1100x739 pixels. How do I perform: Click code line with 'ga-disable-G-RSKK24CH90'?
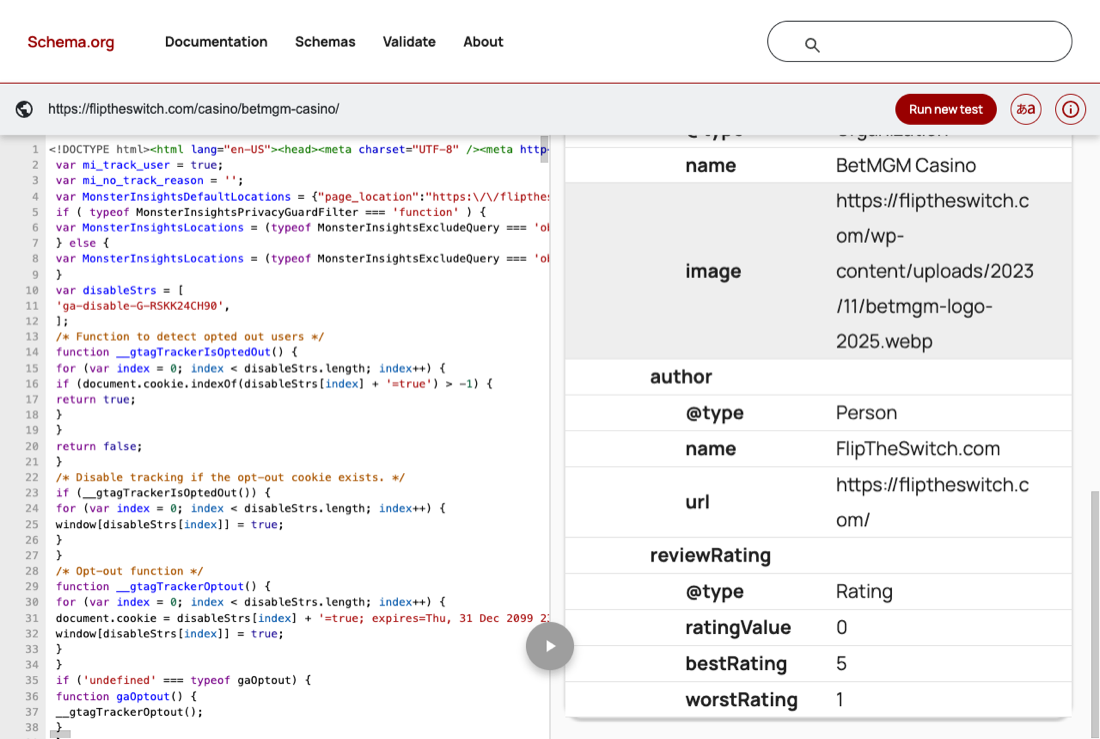pyautogui.click(x=142, y=306)
